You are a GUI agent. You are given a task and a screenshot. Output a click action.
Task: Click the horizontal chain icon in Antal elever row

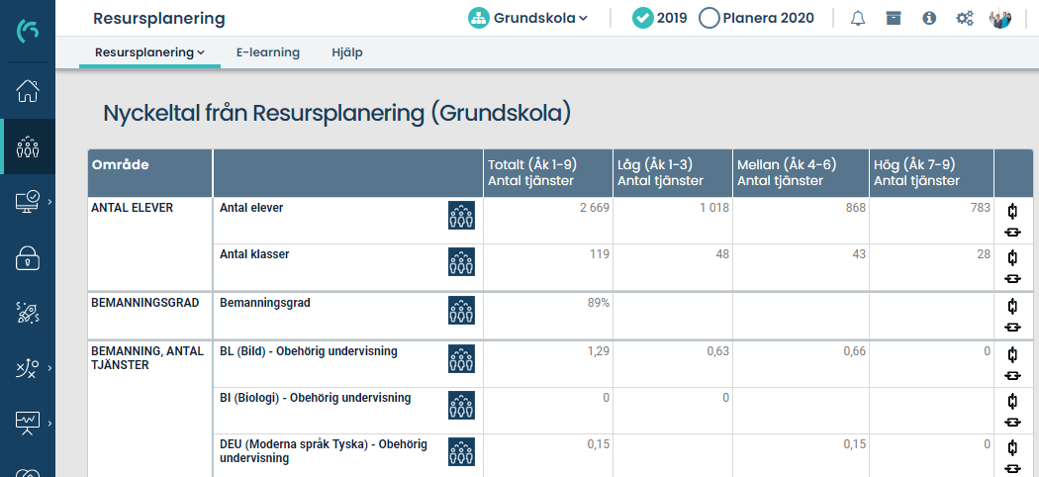1012,233
